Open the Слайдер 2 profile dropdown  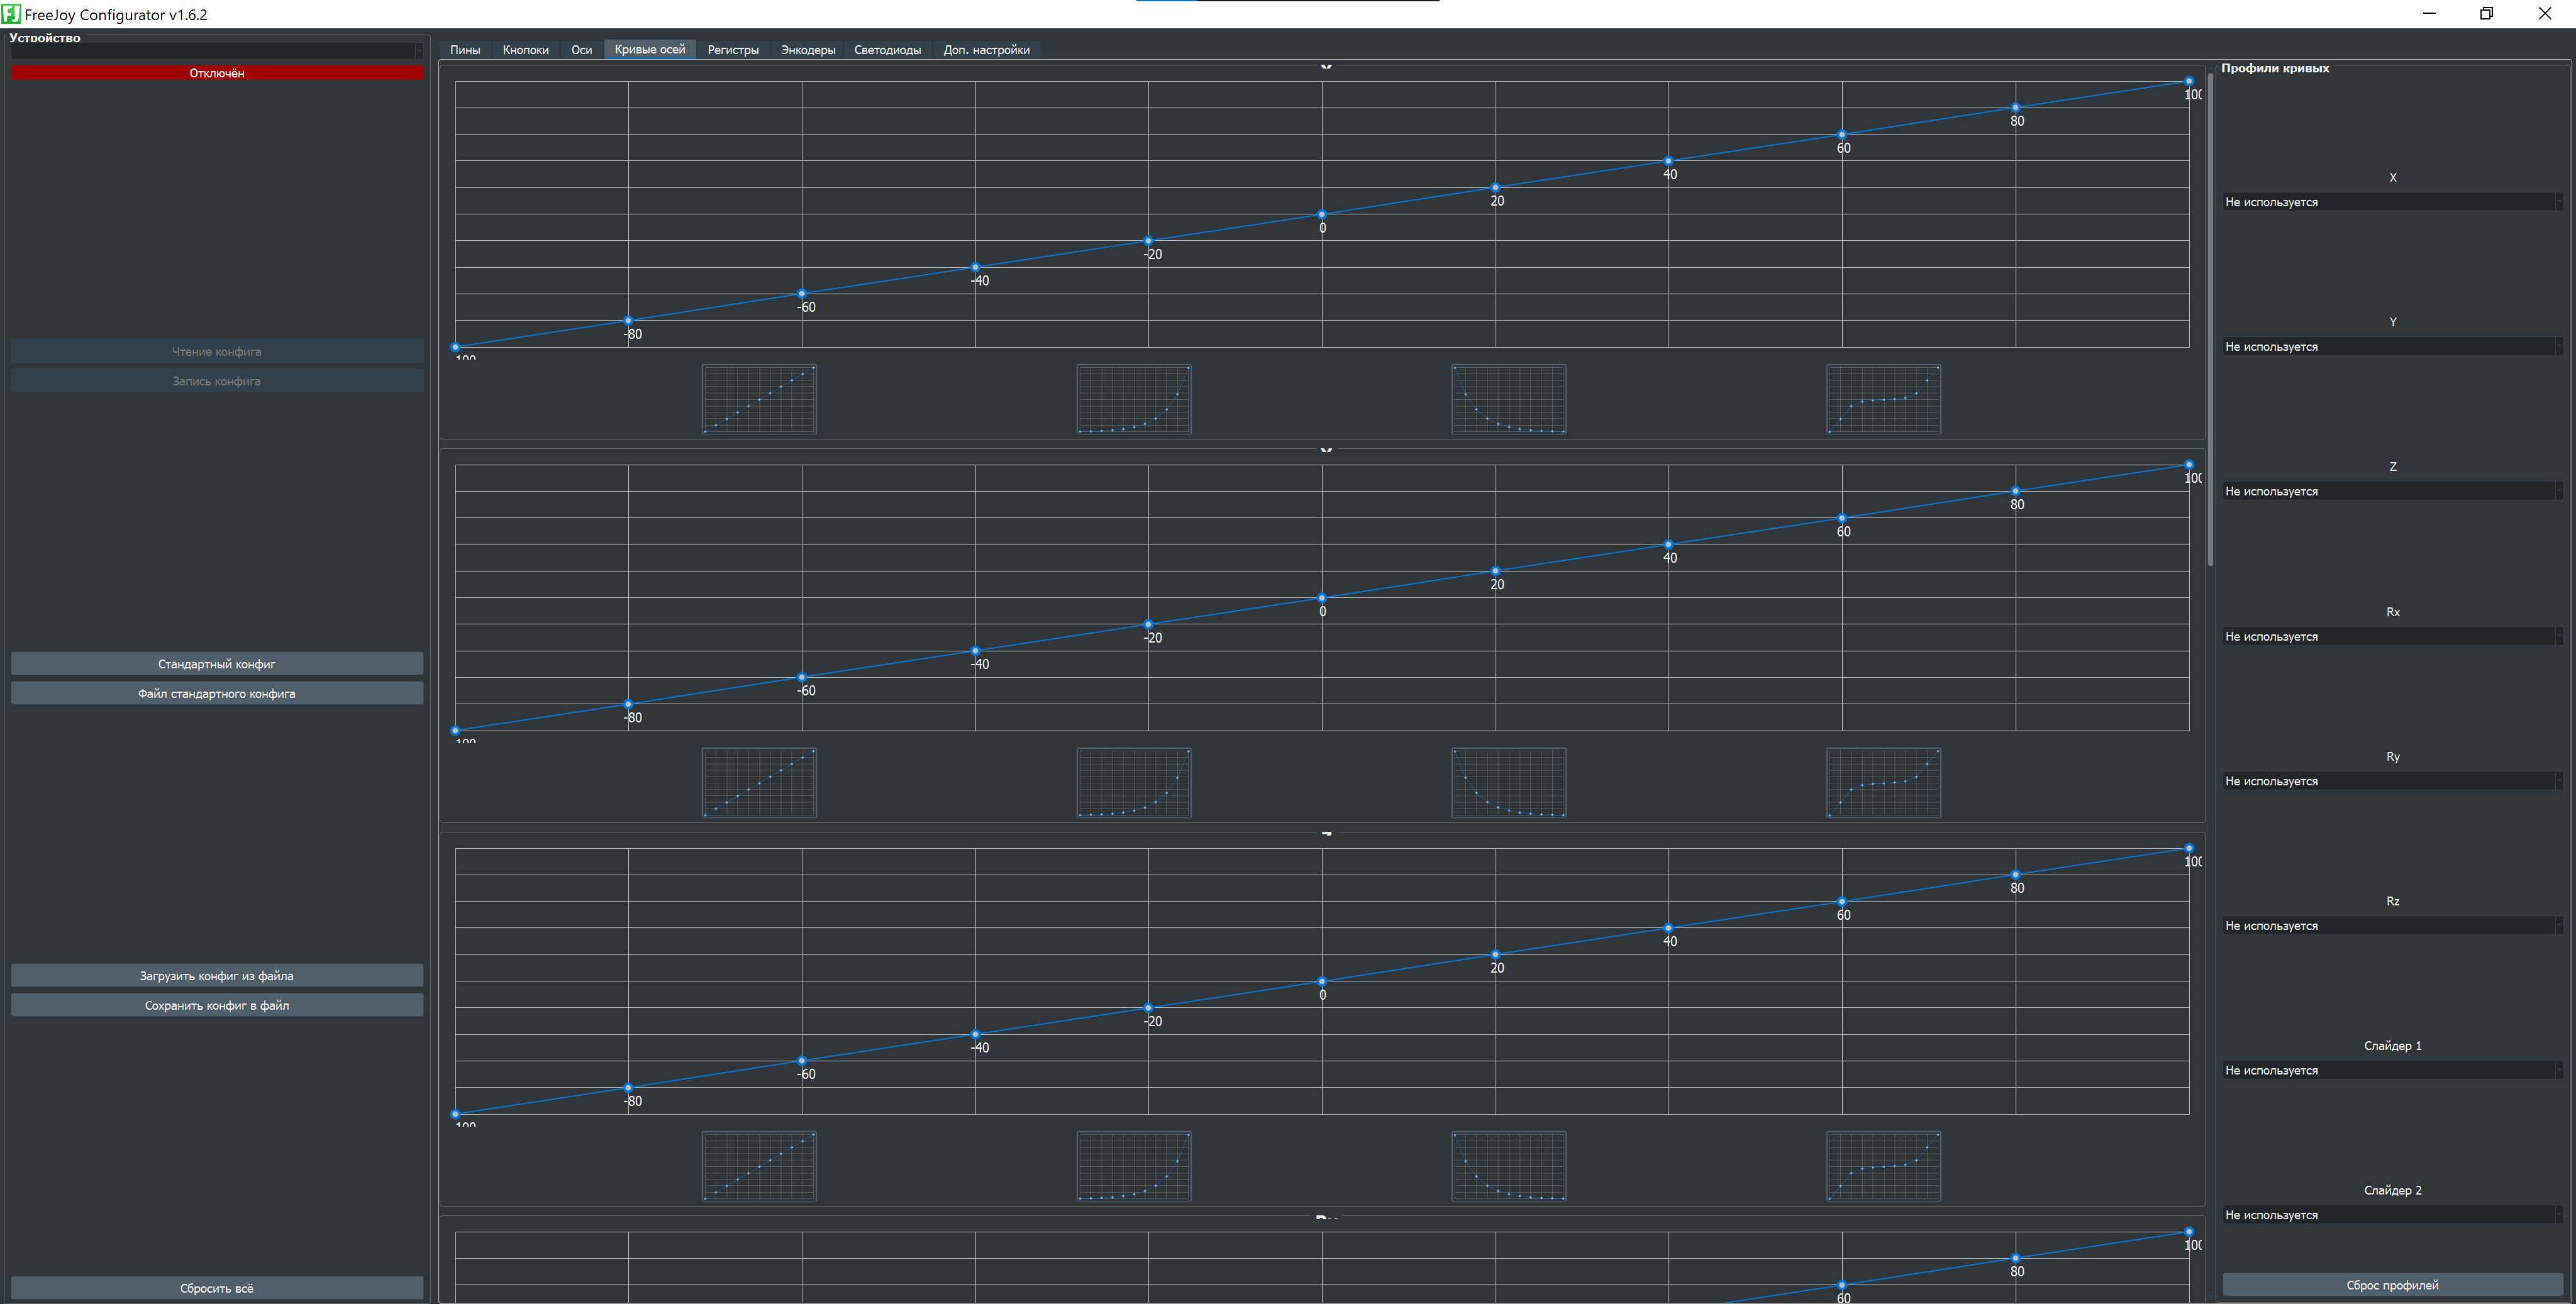point(2392,1215)
